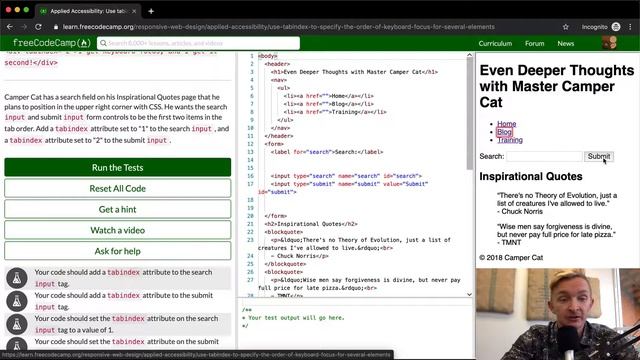This screenshot has height=360, width=640.
Task: Focus the Search field in preview
Action: point(544,156)
